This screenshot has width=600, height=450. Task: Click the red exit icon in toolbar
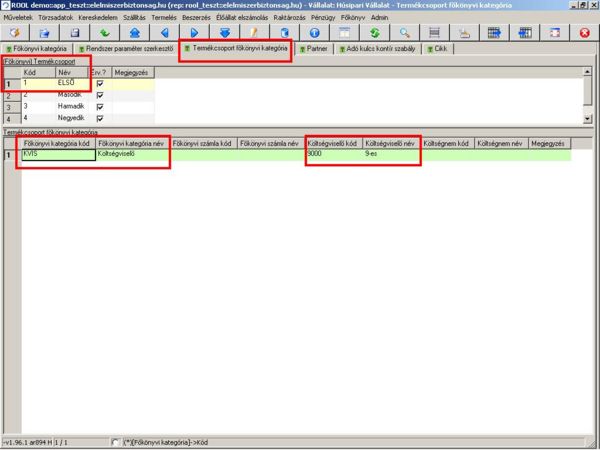pos(584,33)
